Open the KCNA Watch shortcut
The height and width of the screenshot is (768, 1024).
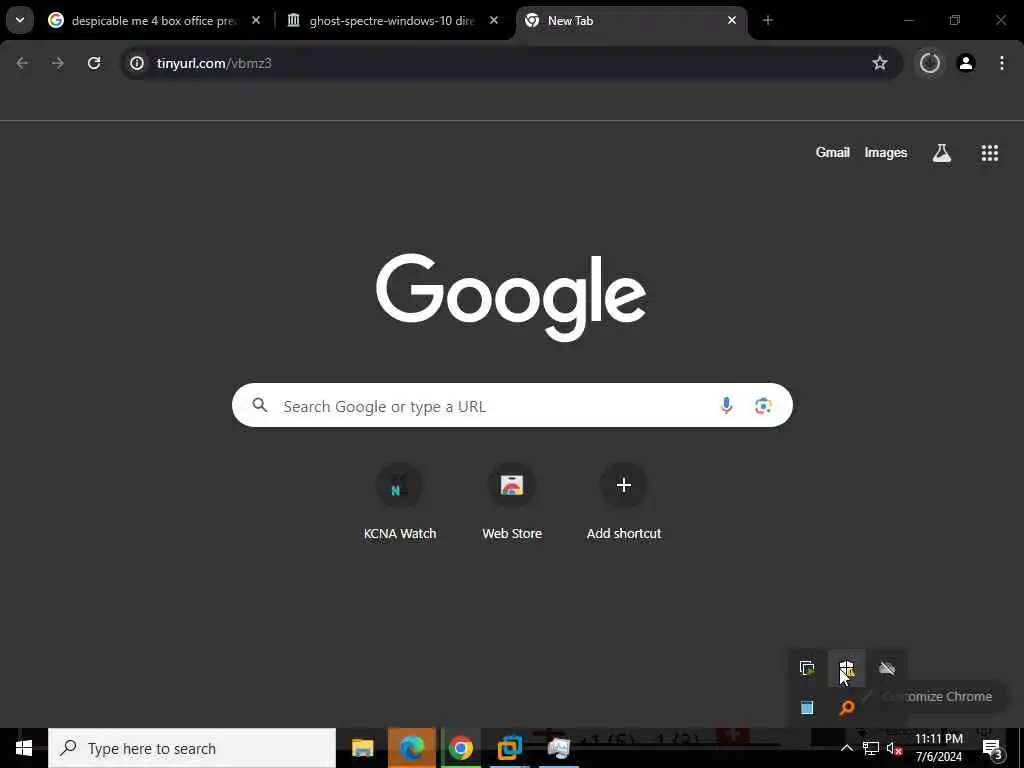click(400, 502)
